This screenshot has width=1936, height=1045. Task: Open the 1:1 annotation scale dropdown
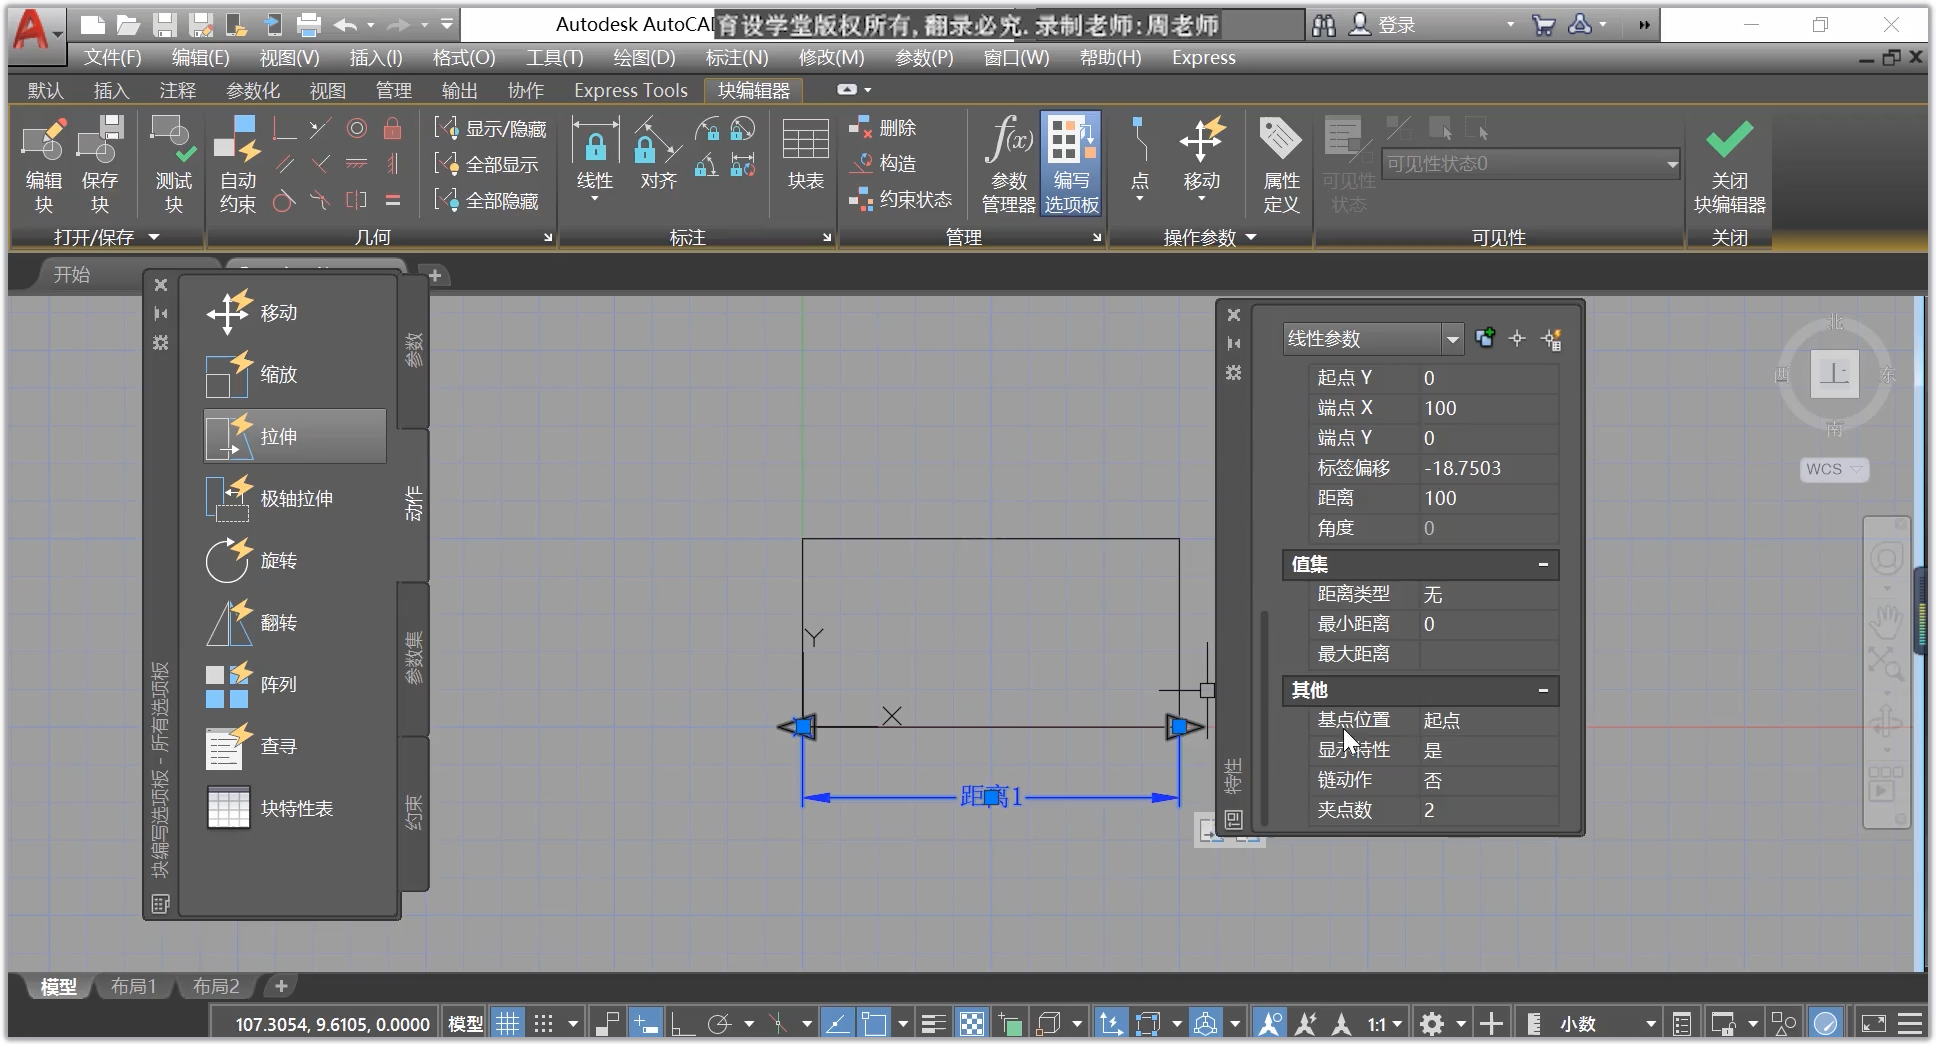pos(1385,1024)
